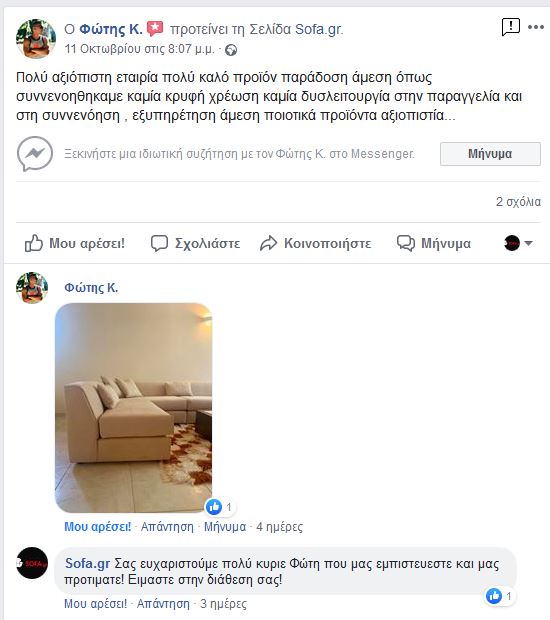Click the thumbs-up reaction on sofa photo
This screenshot has height=620, width=550.
point(214,507)
